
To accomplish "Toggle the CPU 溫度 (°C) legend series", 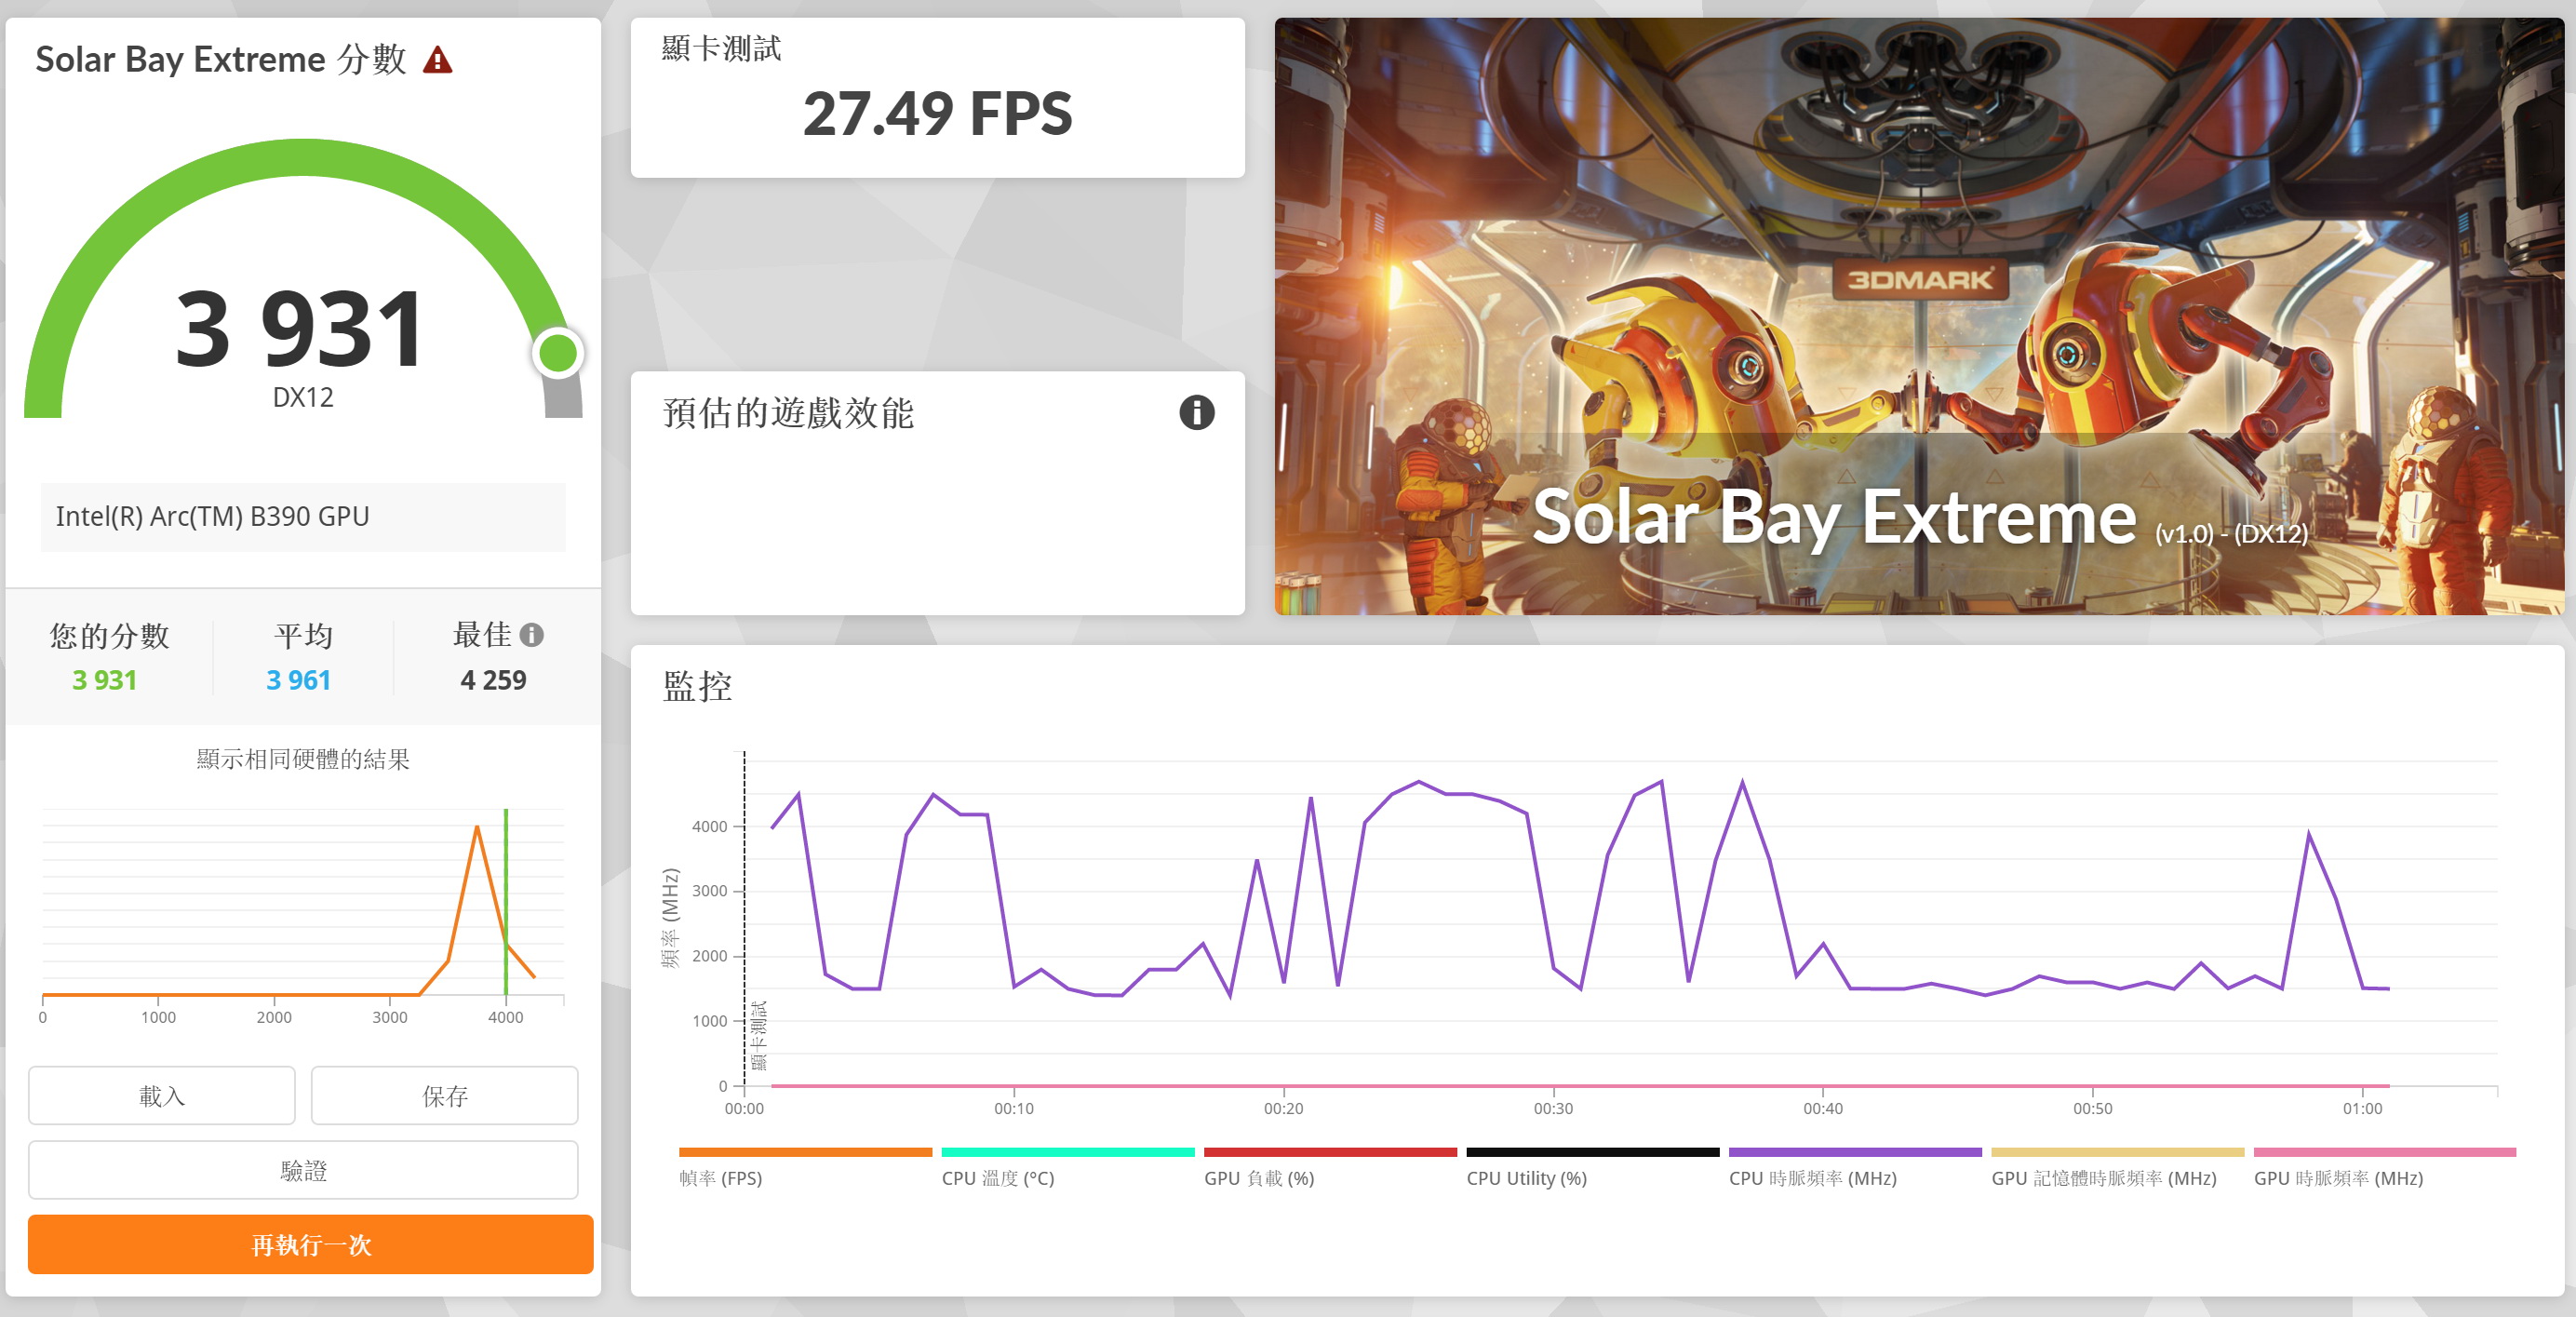I will pyautogui.click(x=997, y=1178).
